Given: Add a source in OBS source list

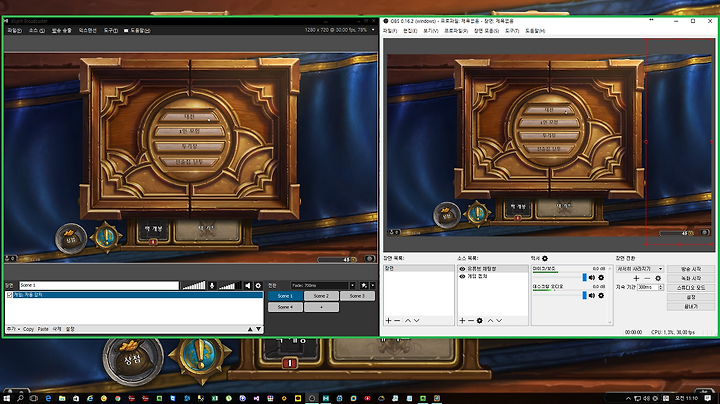Looking at the screenshot, I should tap(462, 320).
